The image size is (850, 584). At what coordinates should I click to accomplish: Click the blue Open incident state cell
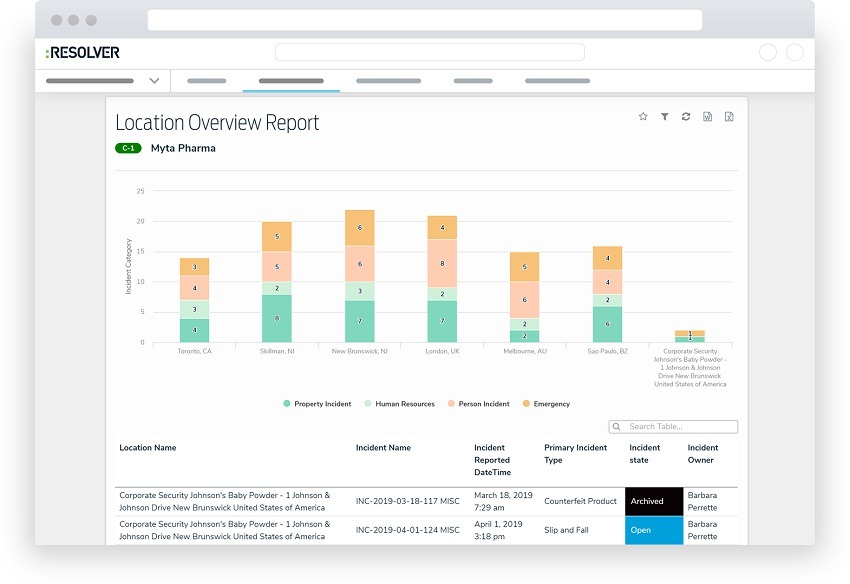coord(654,530)
